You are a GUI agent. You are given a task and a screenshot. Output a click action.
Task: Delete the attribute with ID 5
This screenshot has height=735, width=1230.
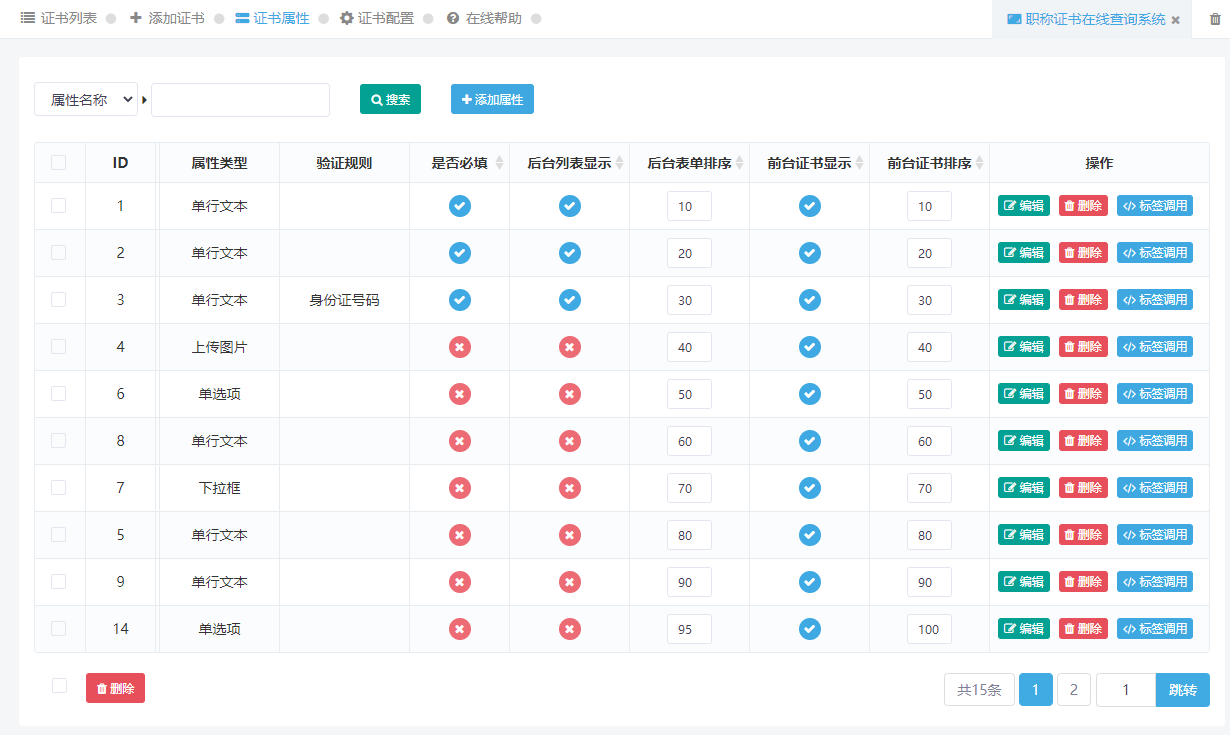tap(1083, 535)
